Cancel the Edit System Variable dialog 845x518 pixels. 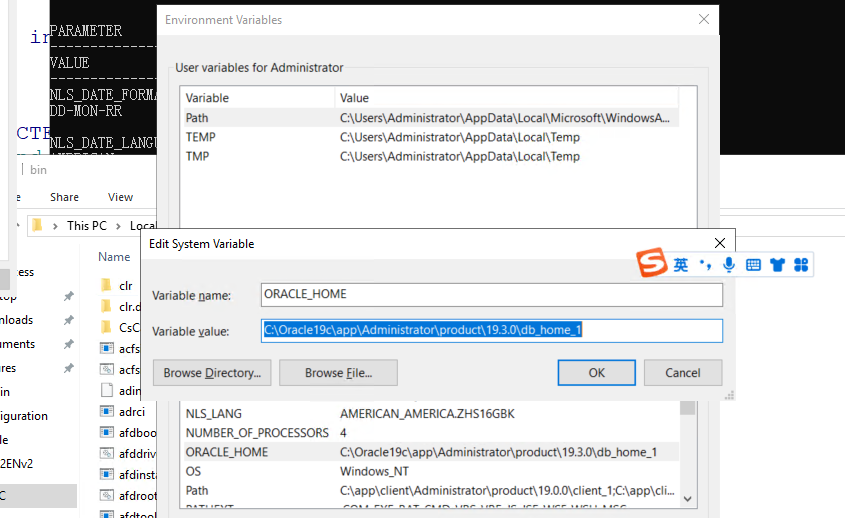[683, 373]
